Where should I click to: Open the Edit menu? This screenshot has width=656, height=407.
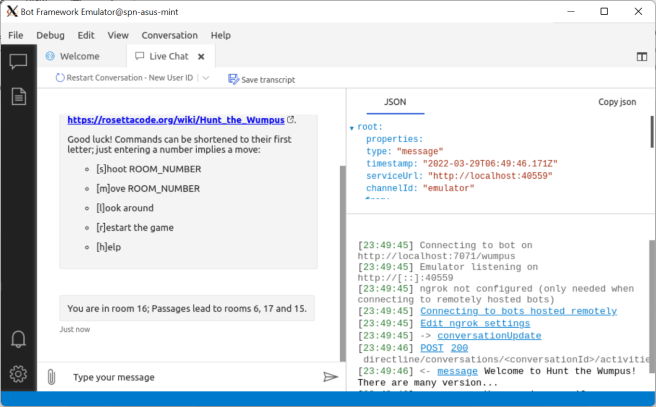tap(86, 35)
